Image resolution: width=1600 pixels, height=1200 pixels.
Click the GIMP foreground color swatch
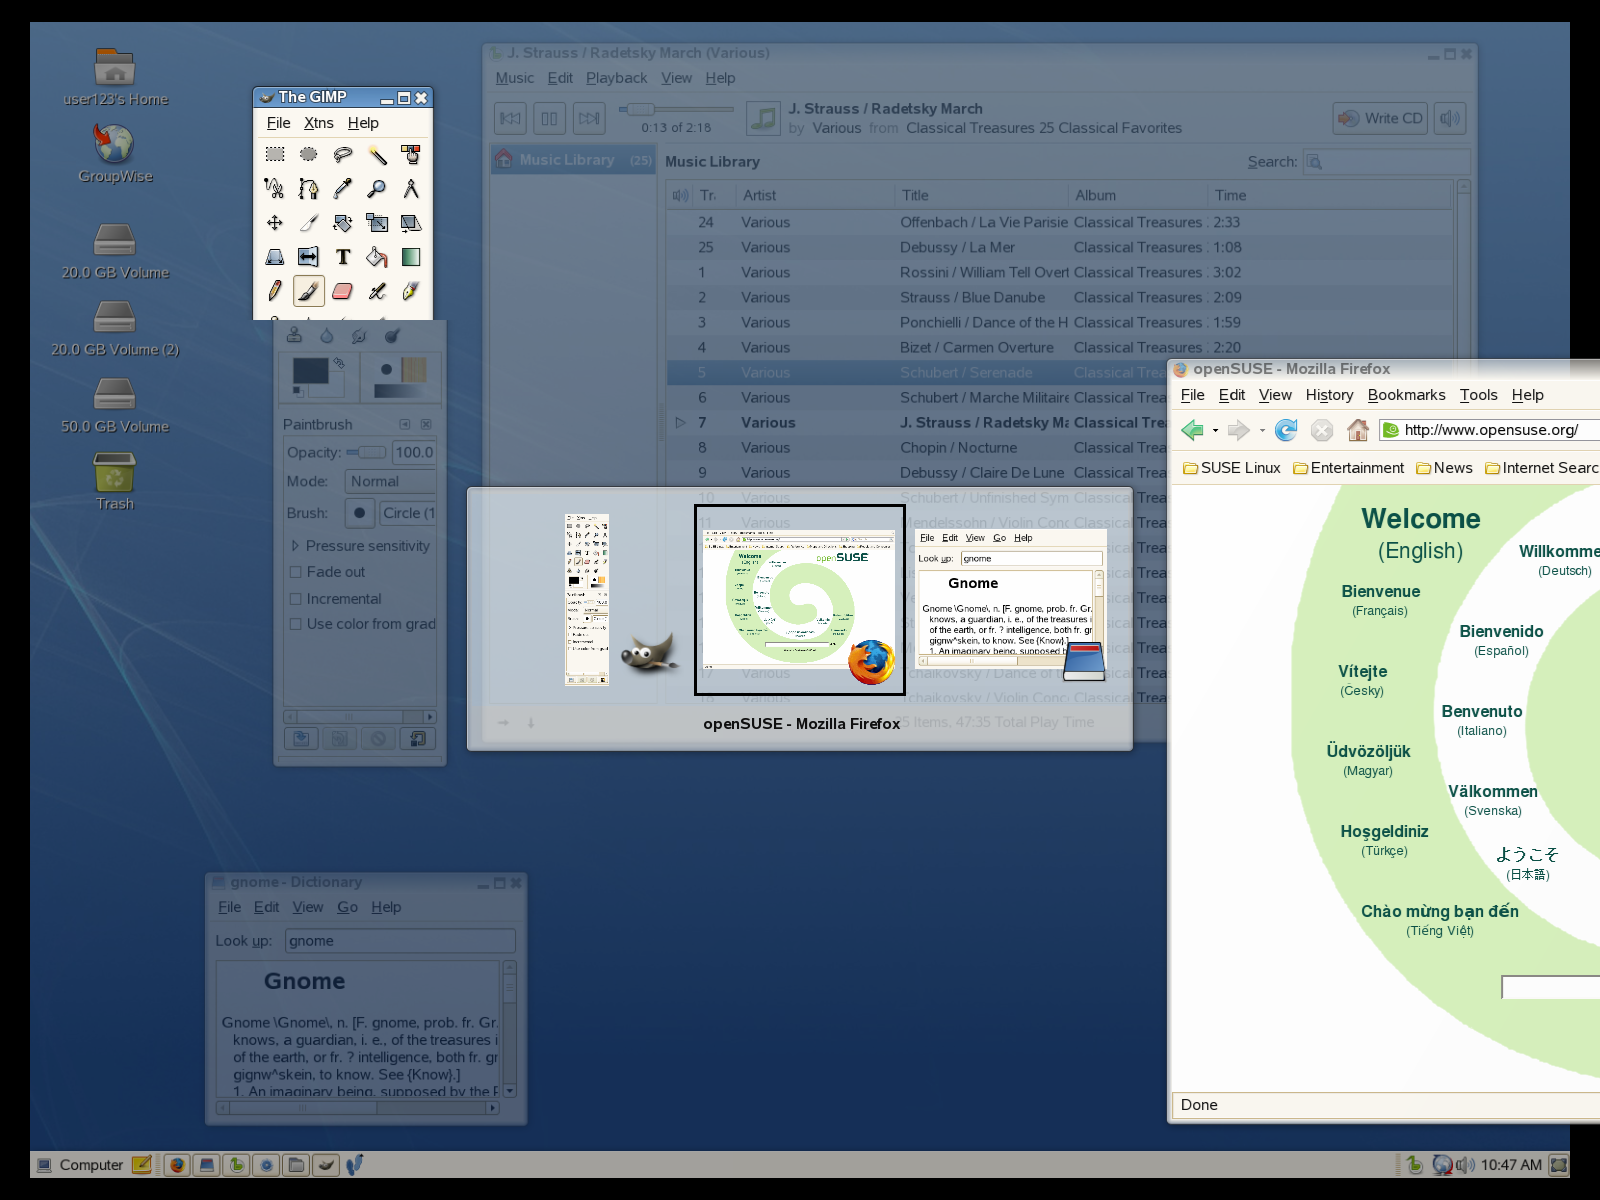(x=311, y=371)
